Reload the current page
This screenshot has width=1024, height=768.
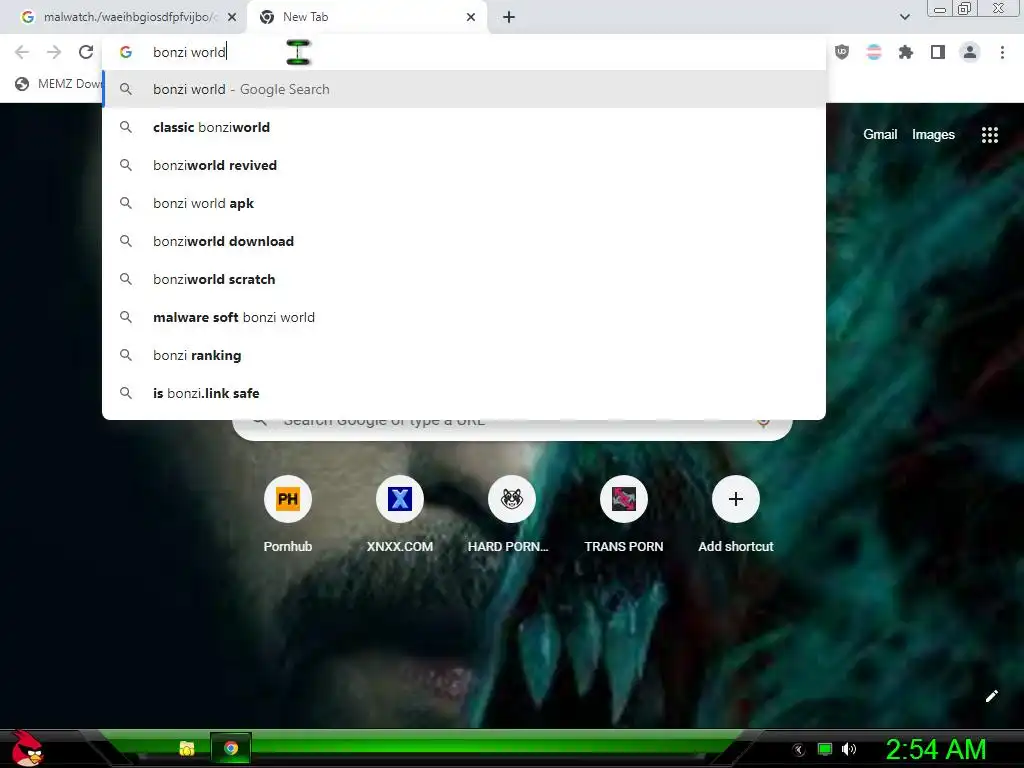(86, 52)
